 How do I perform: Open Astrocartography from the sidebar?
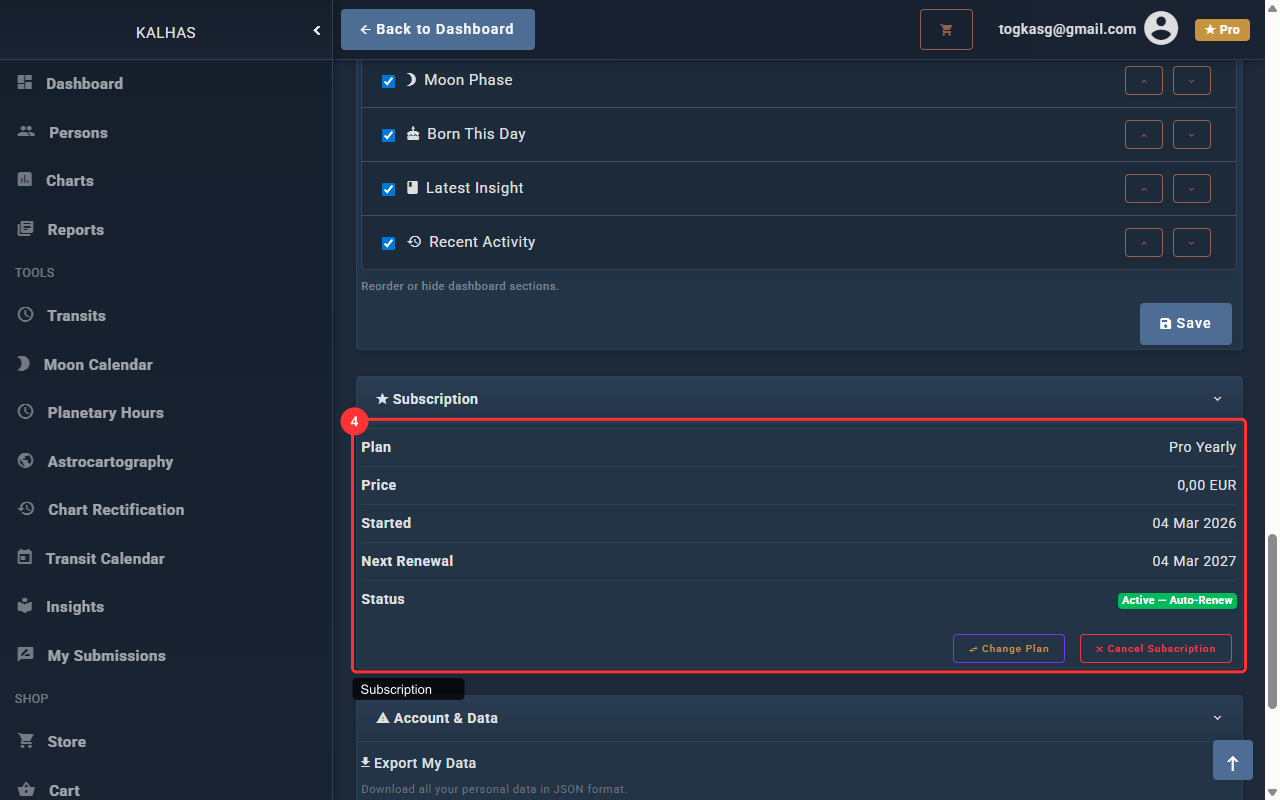pos(110,462)
